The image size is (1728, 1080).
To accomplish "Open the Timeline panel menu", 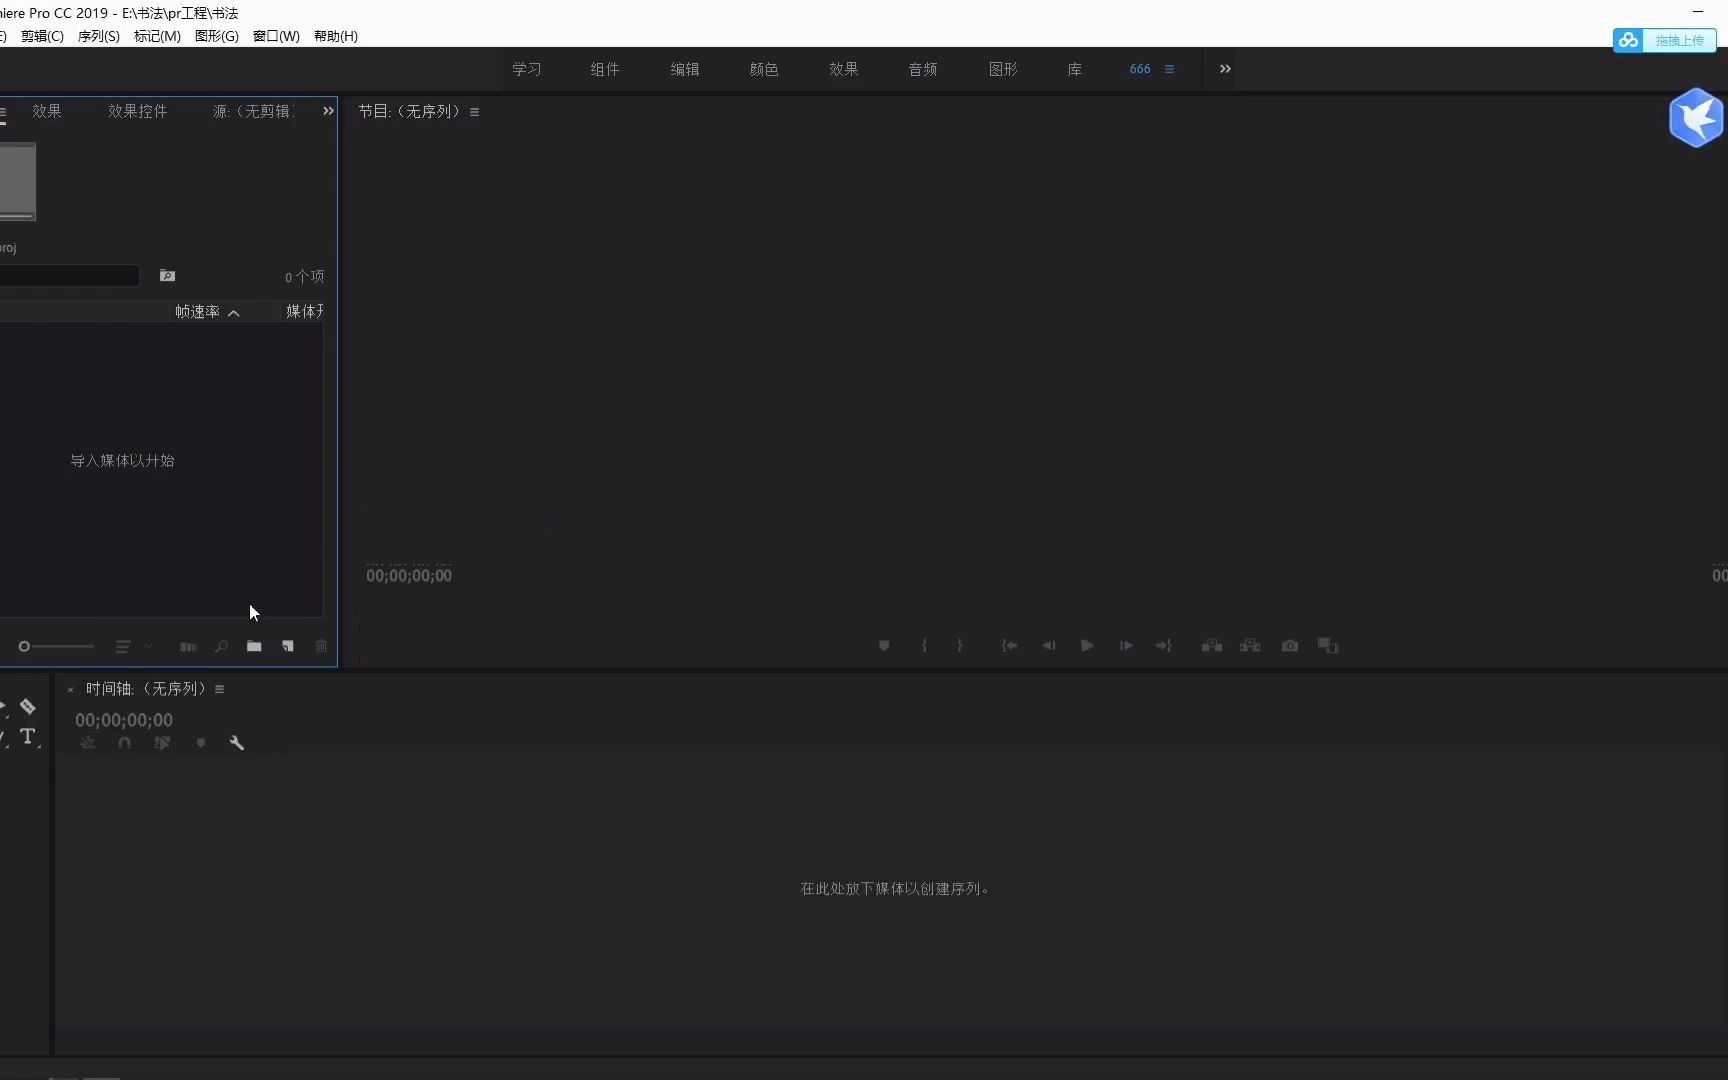I will pos(219,689).
